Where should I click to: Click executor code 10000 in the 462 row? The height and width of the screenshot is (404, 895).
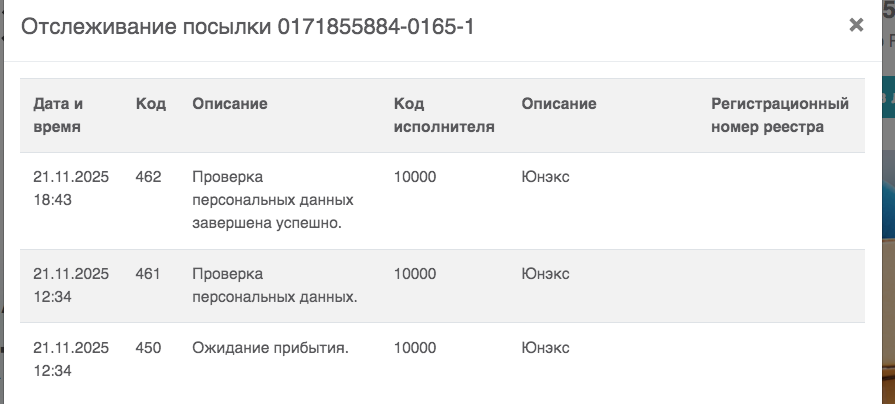(x=415, y=178)
